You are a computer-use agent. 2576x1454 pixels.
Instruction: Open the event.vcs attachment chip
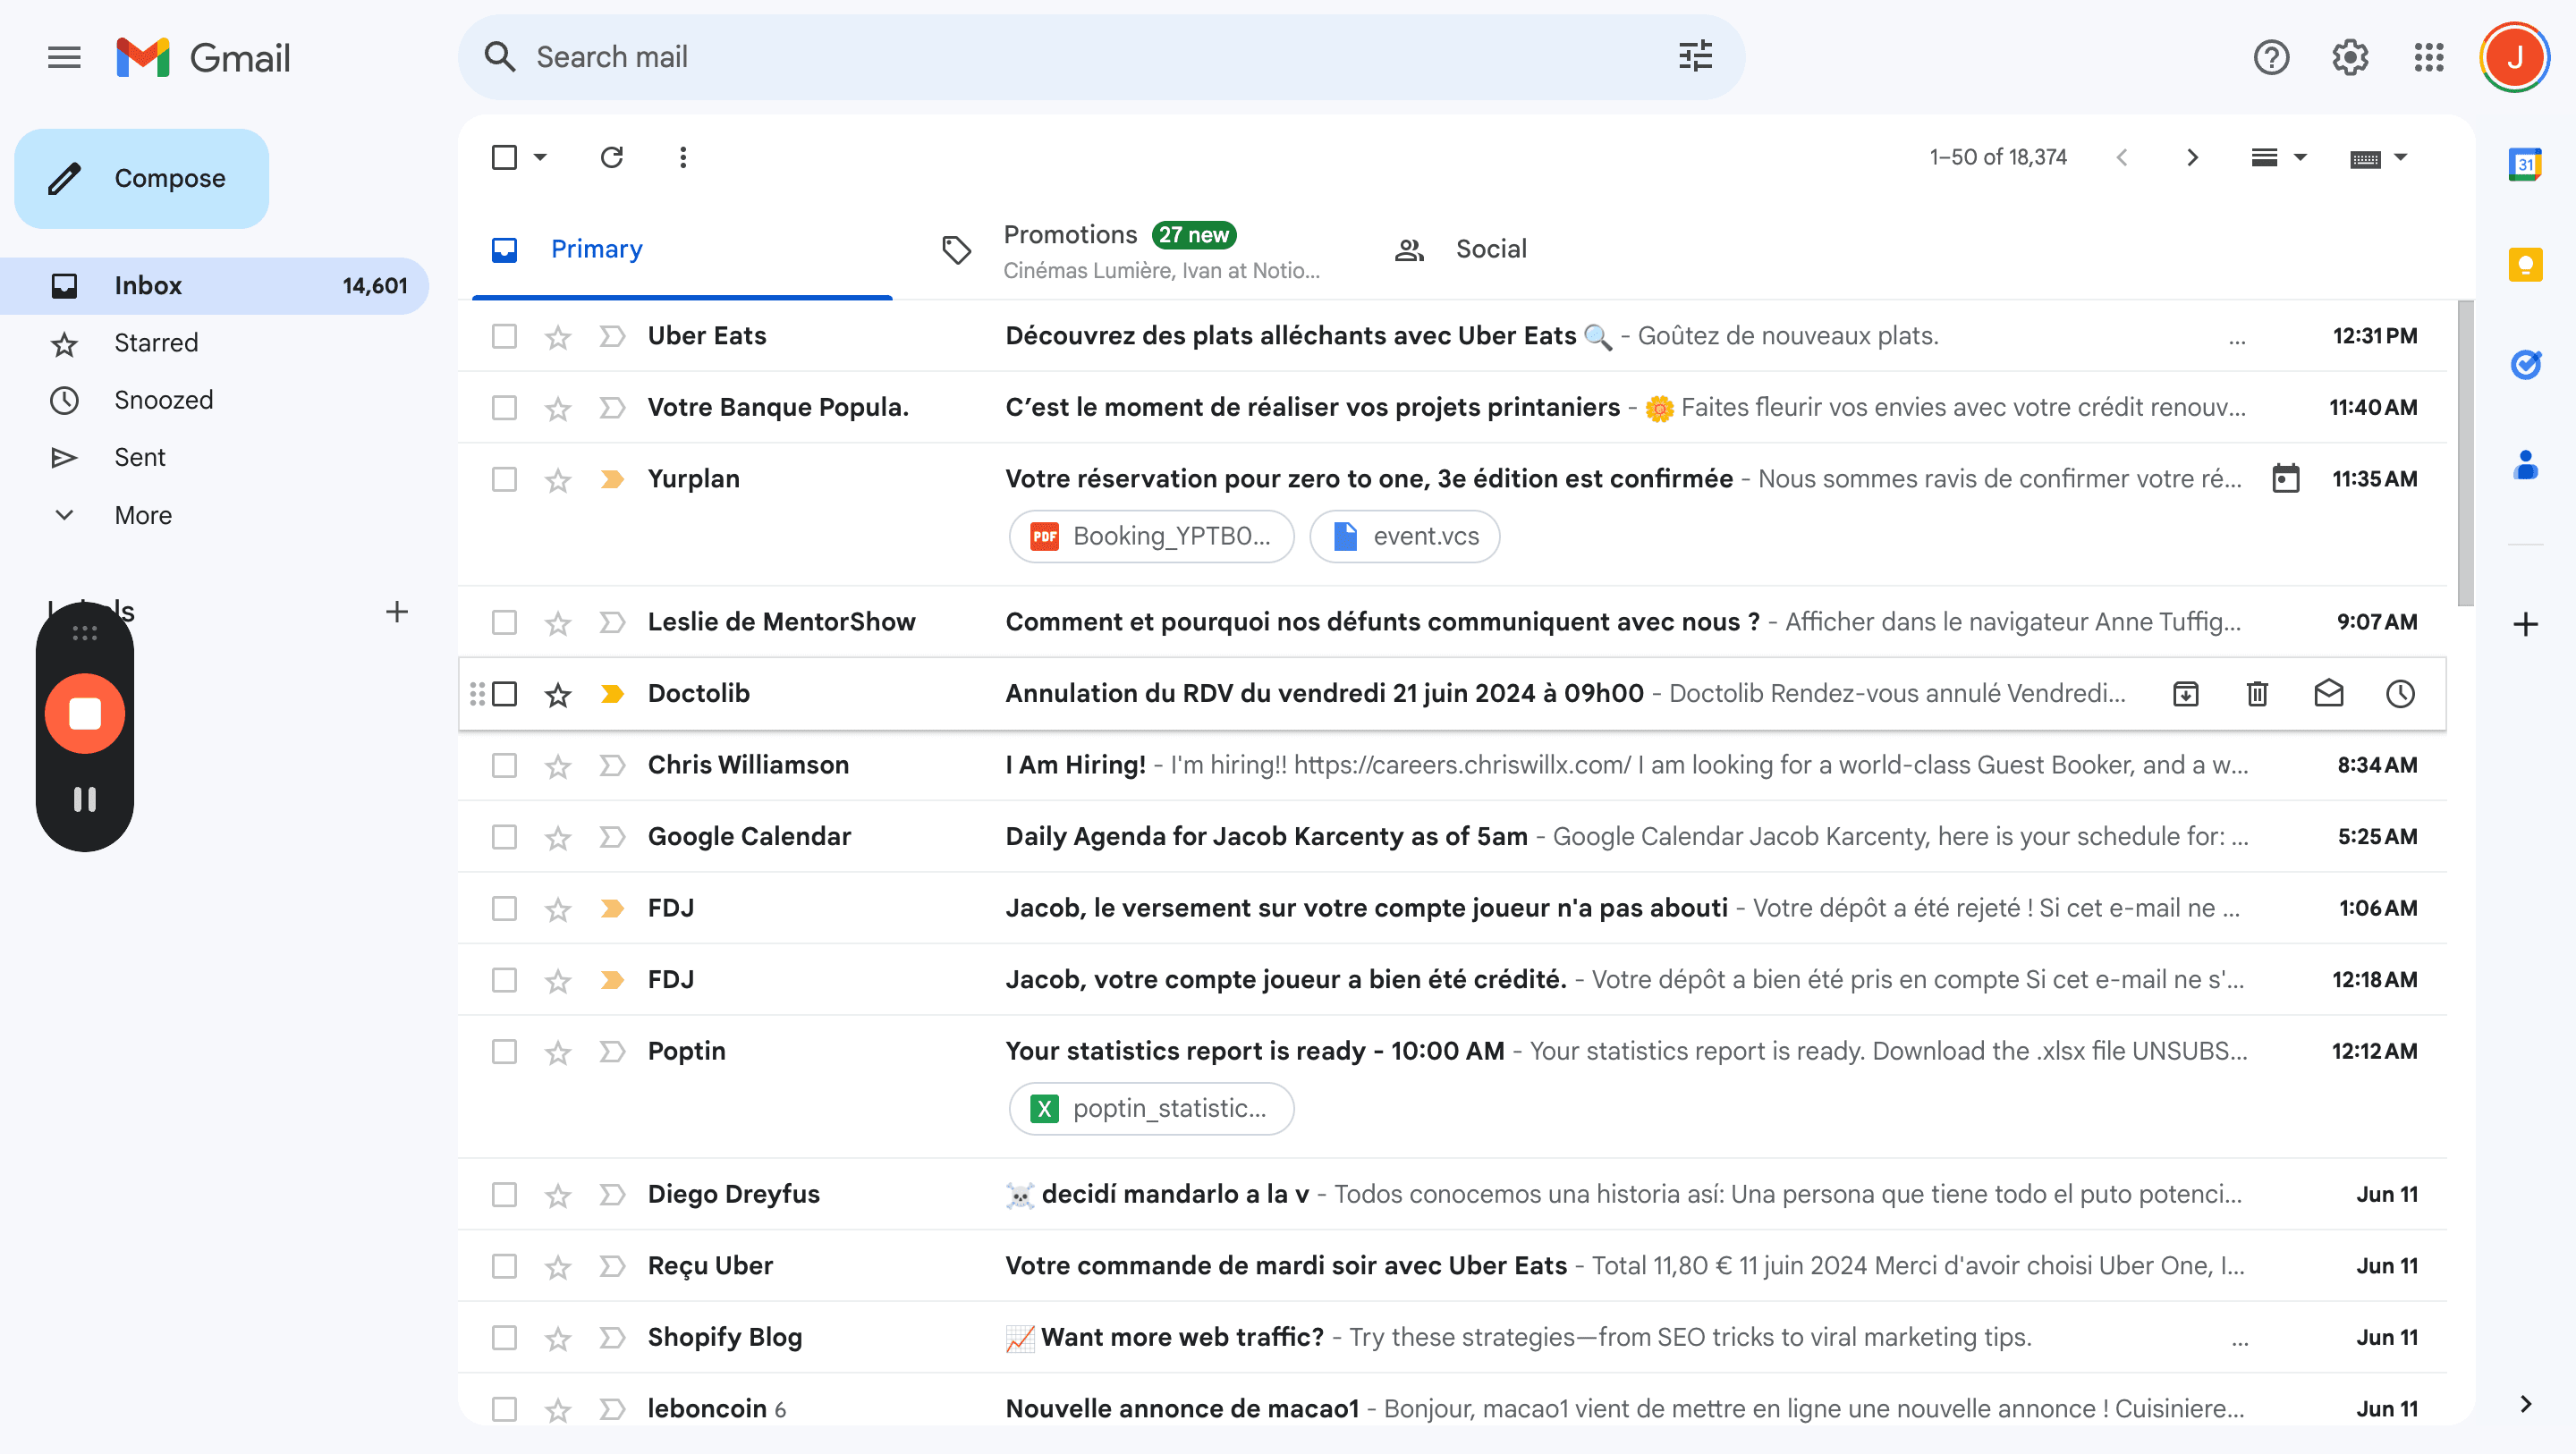coord(1404,536)
